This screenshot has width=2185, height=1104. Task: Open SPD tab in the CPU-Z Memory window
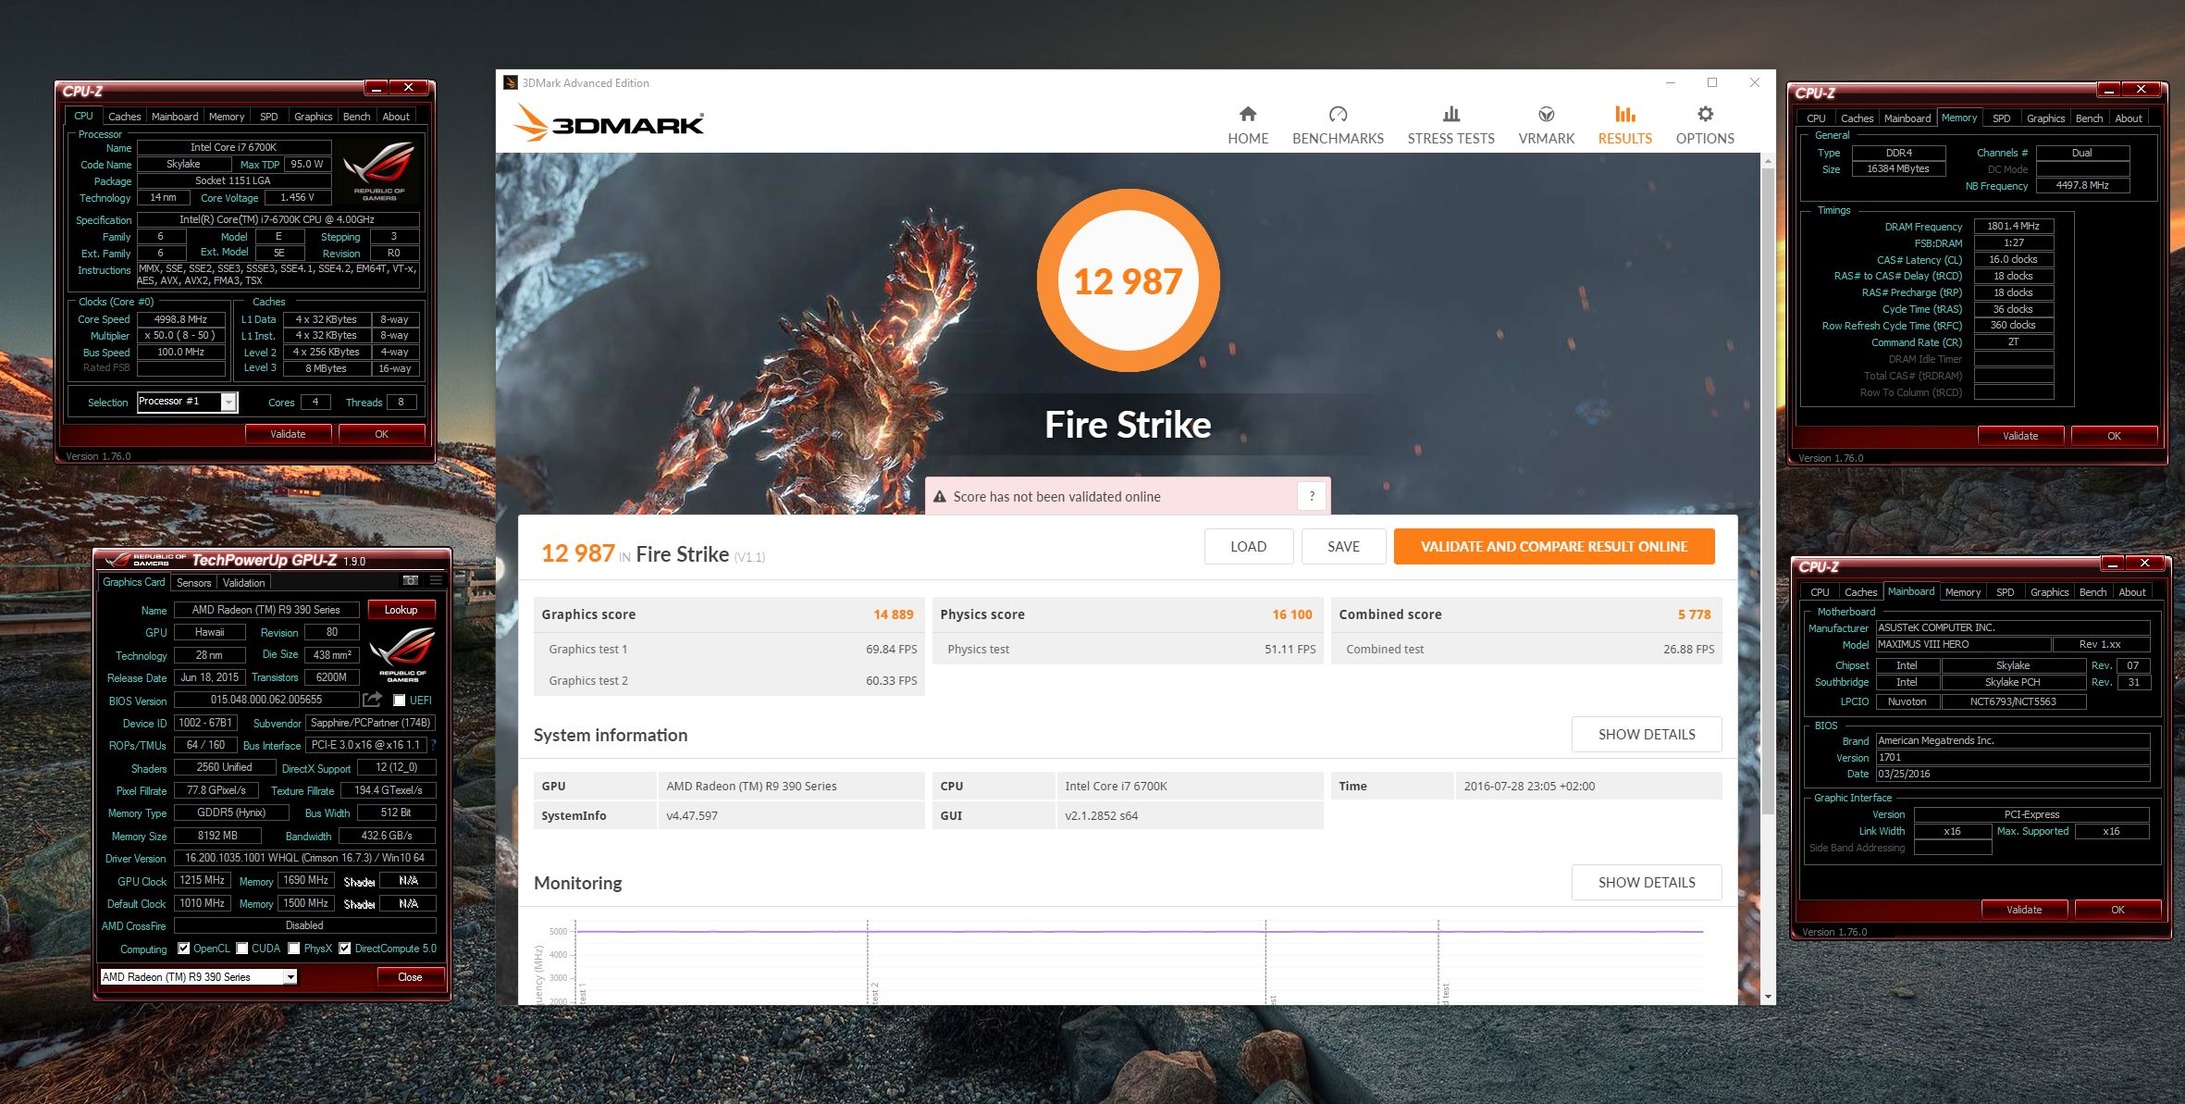[2001, 119]
